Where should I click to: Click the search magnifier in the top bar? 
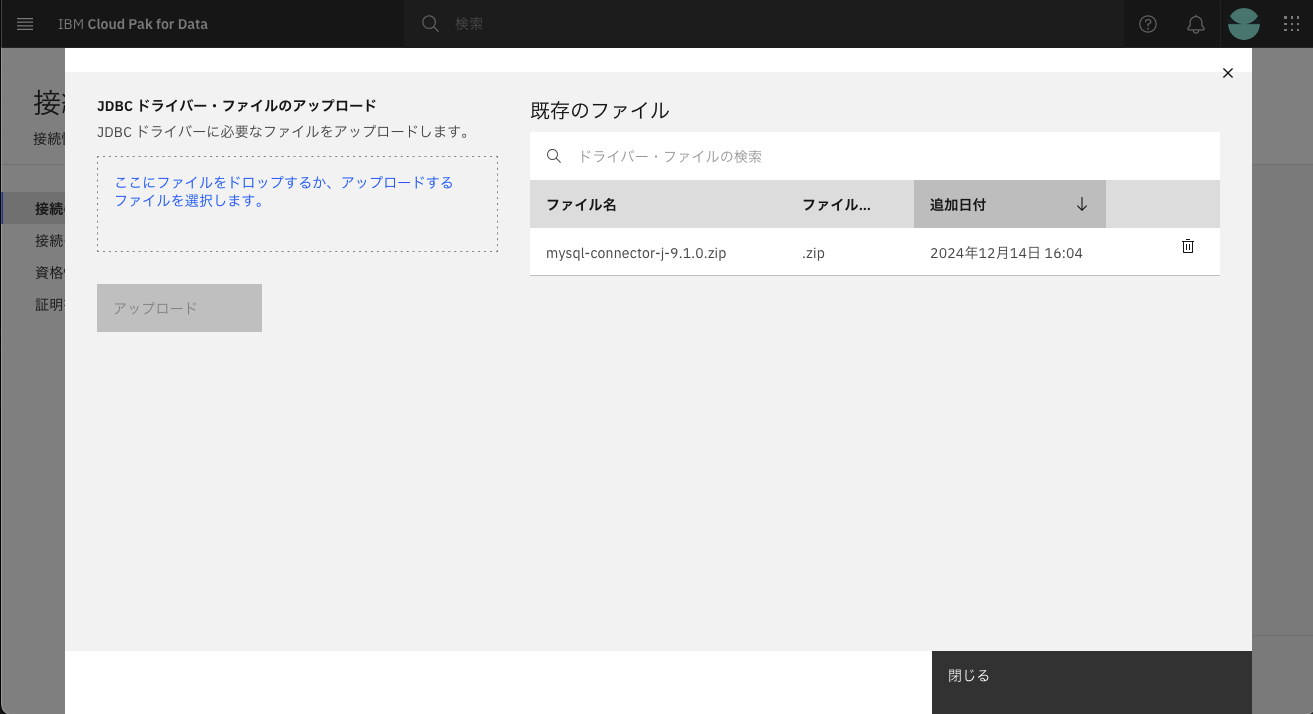pos(430,24)
